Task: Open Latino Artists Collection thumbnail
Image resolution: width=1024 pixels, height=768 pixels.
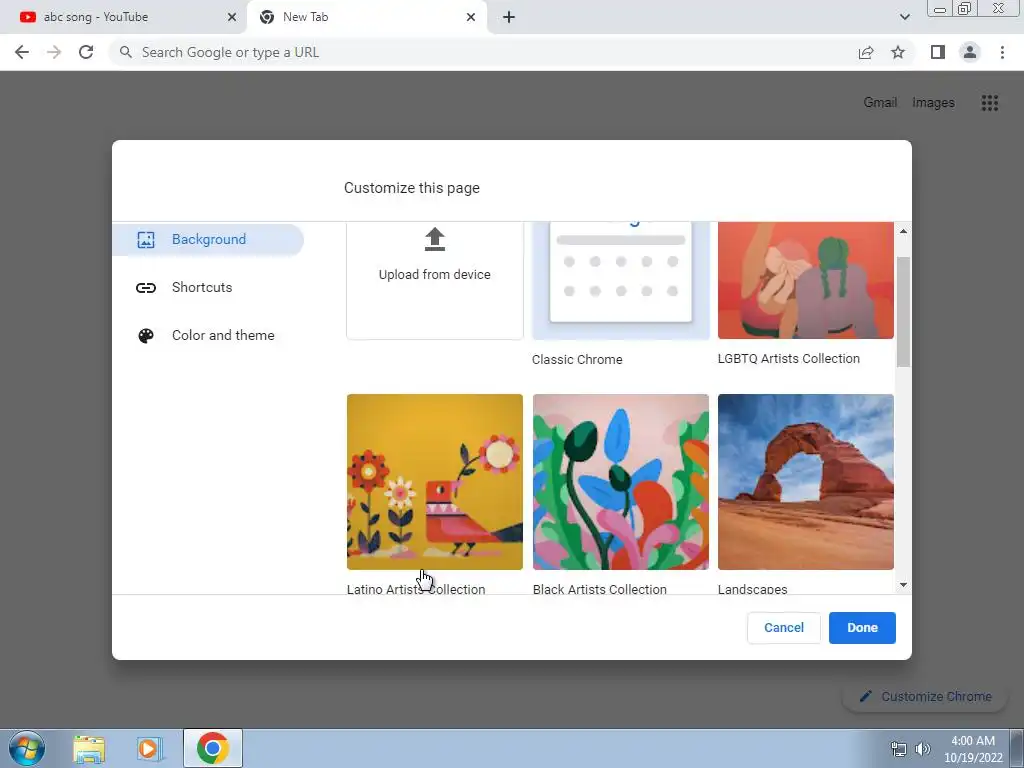Action: coord(435,482)
